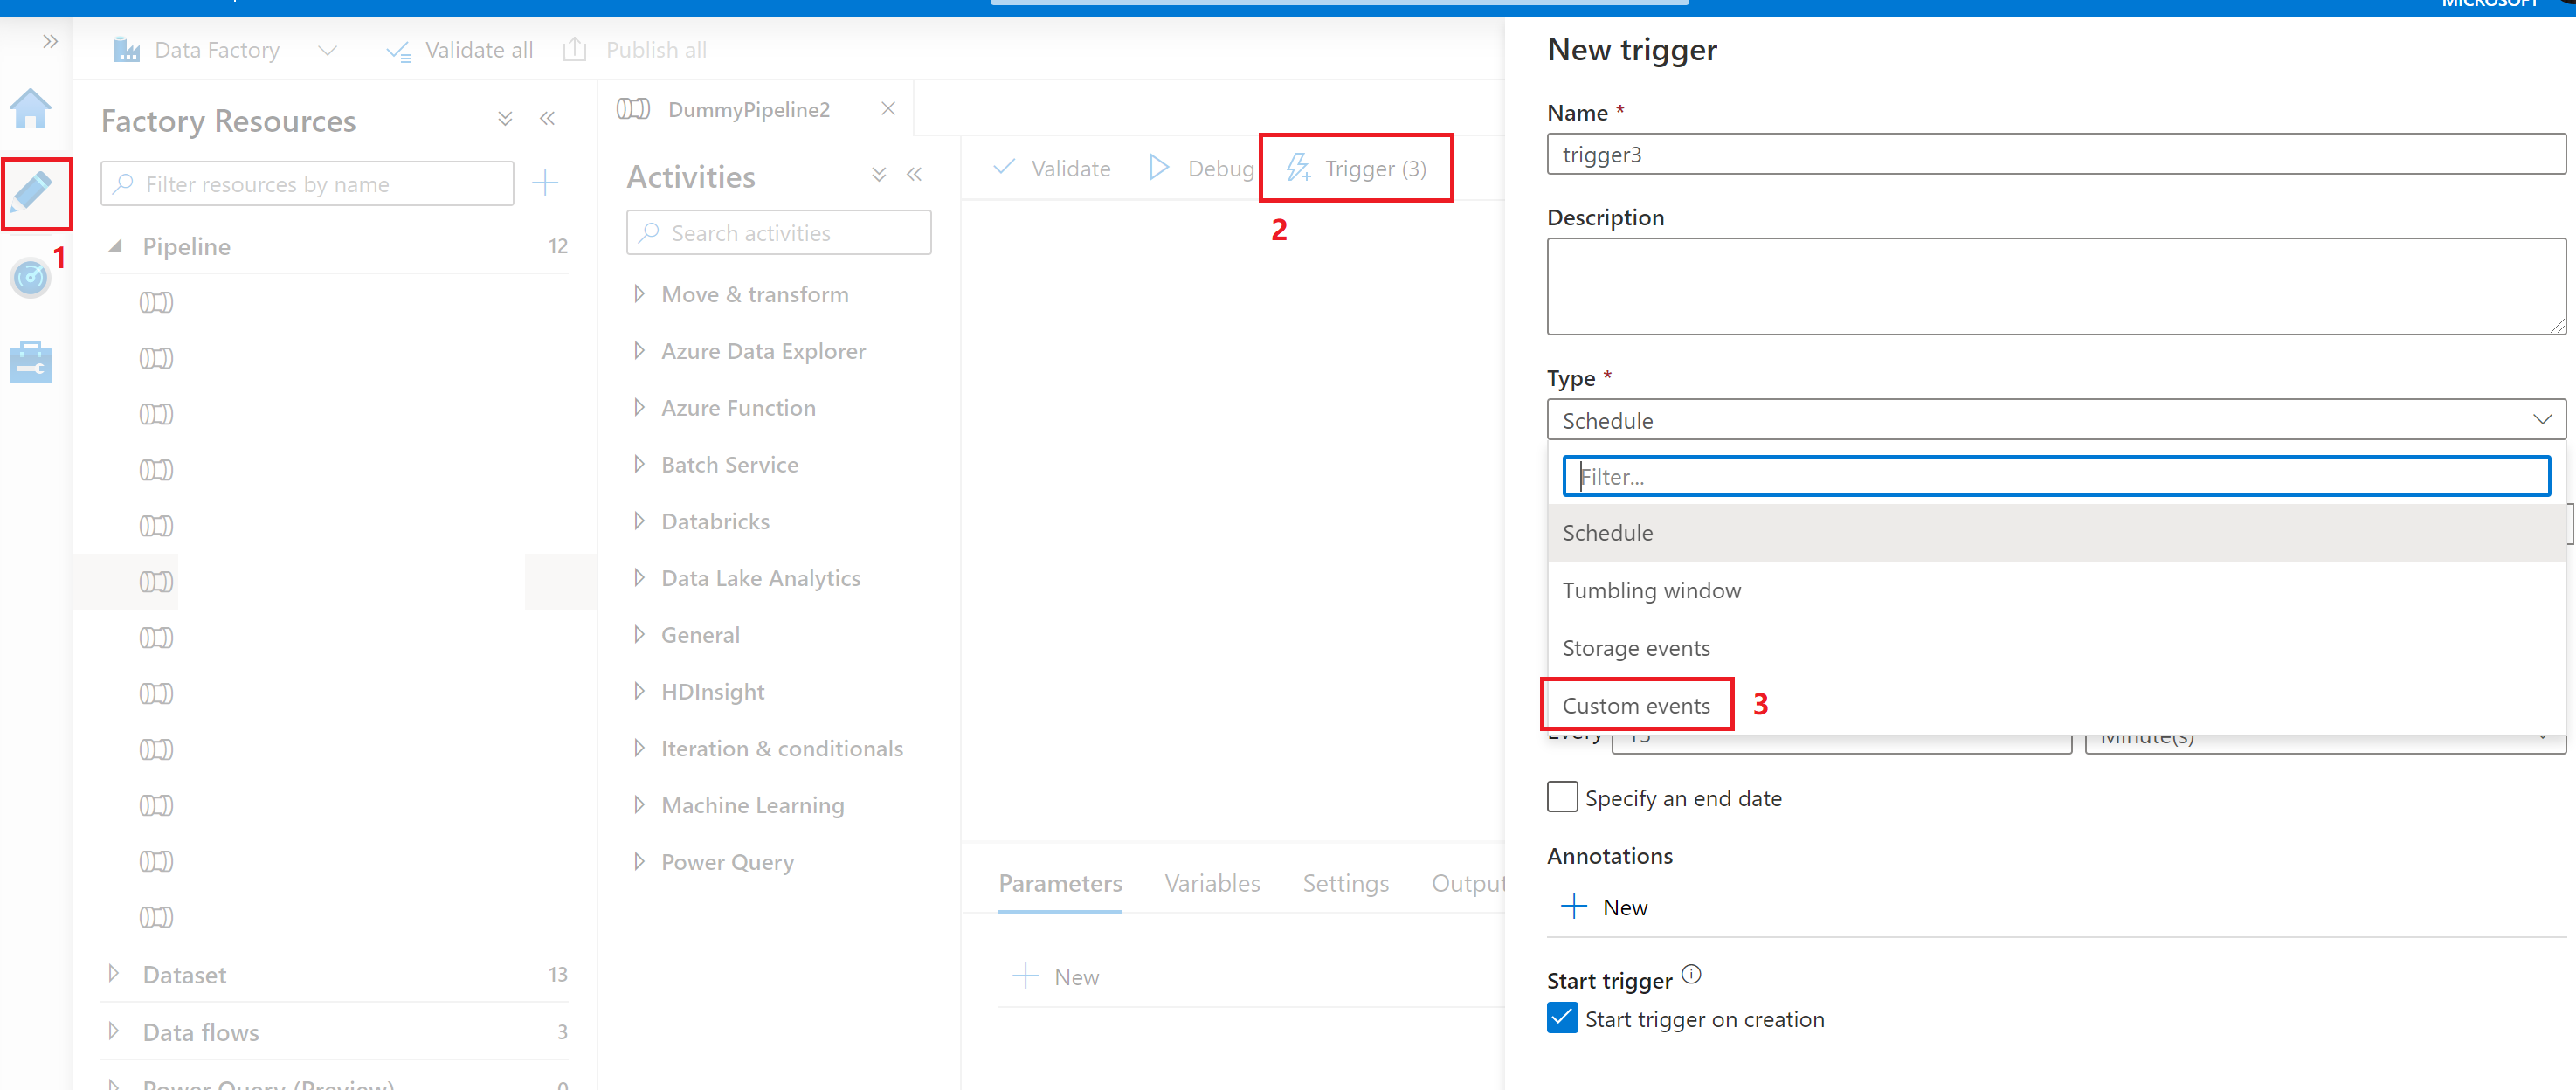Open the Type dropdown for trigger

coord(2050,420)
